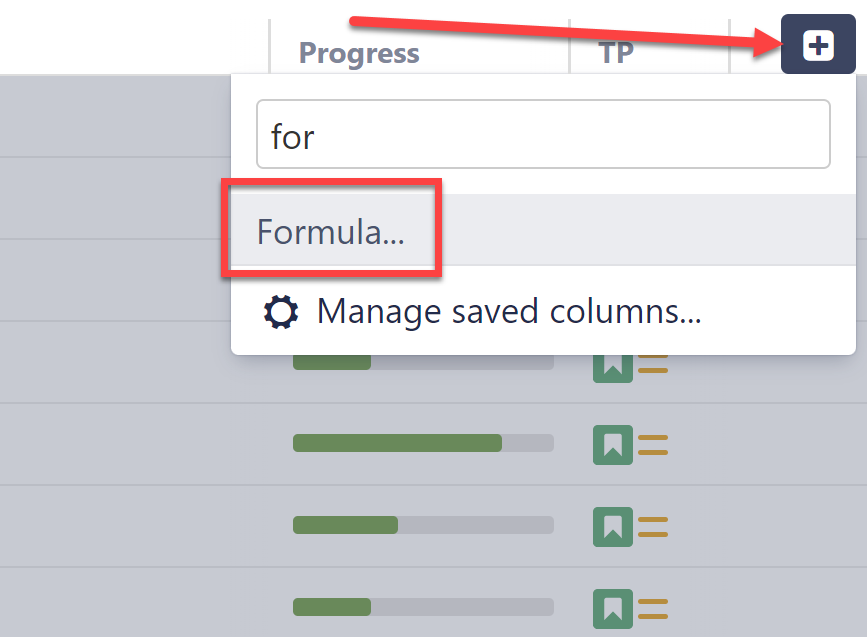
Task: Click the top row progress bar
Action: pos(420,363)
